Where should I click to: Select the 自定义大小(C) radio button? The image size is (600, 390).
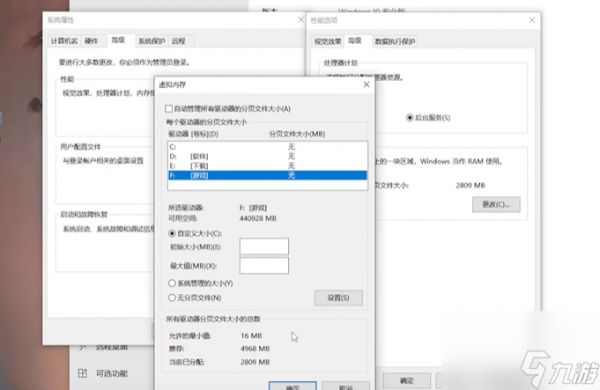(172, 233)
